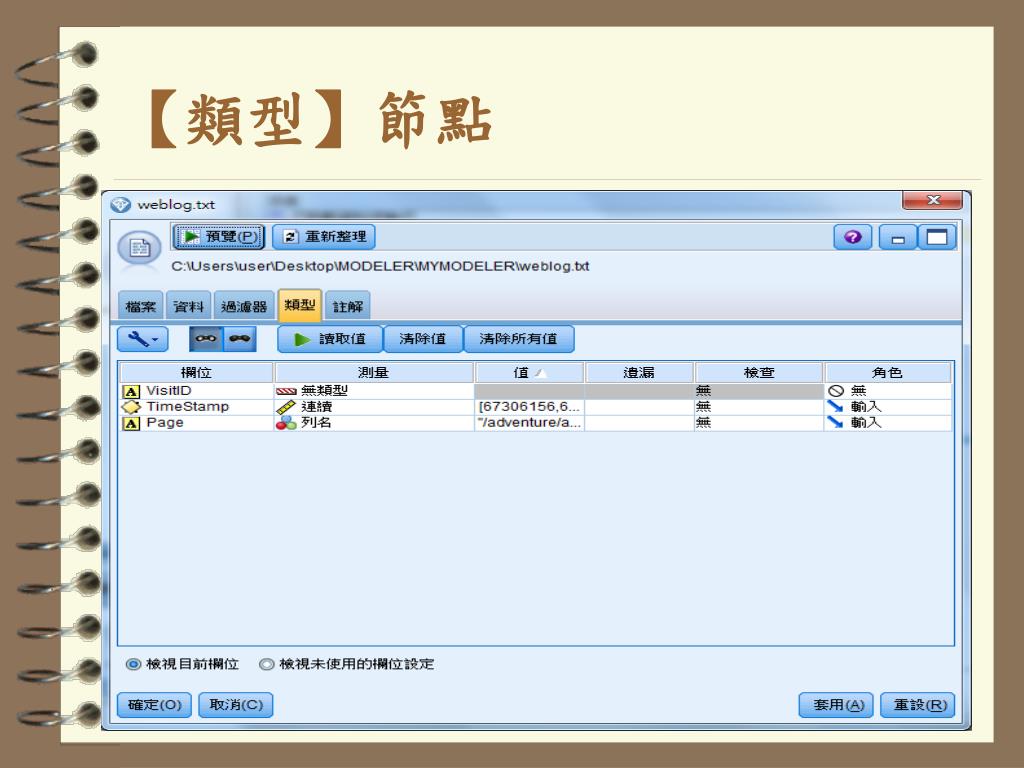Click the 重設(R) button
Viewport: 1024px width, 768px height.
(920, 705)
